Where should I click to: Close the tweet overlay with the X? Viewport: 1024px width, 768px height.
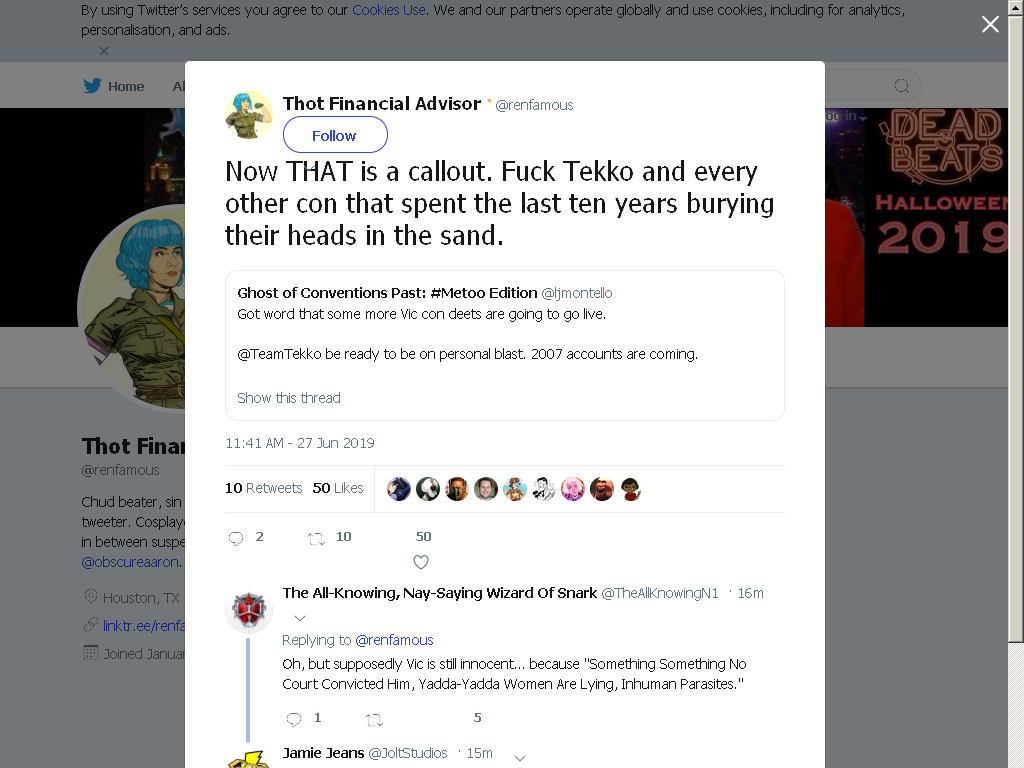tap(990, 24)
